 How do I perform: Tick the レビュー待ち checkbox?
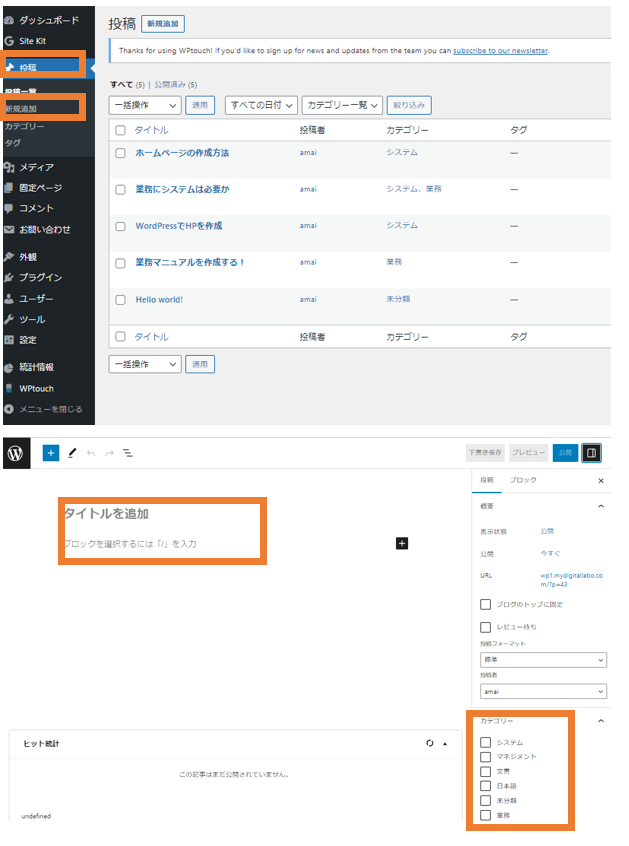point(486,627)
